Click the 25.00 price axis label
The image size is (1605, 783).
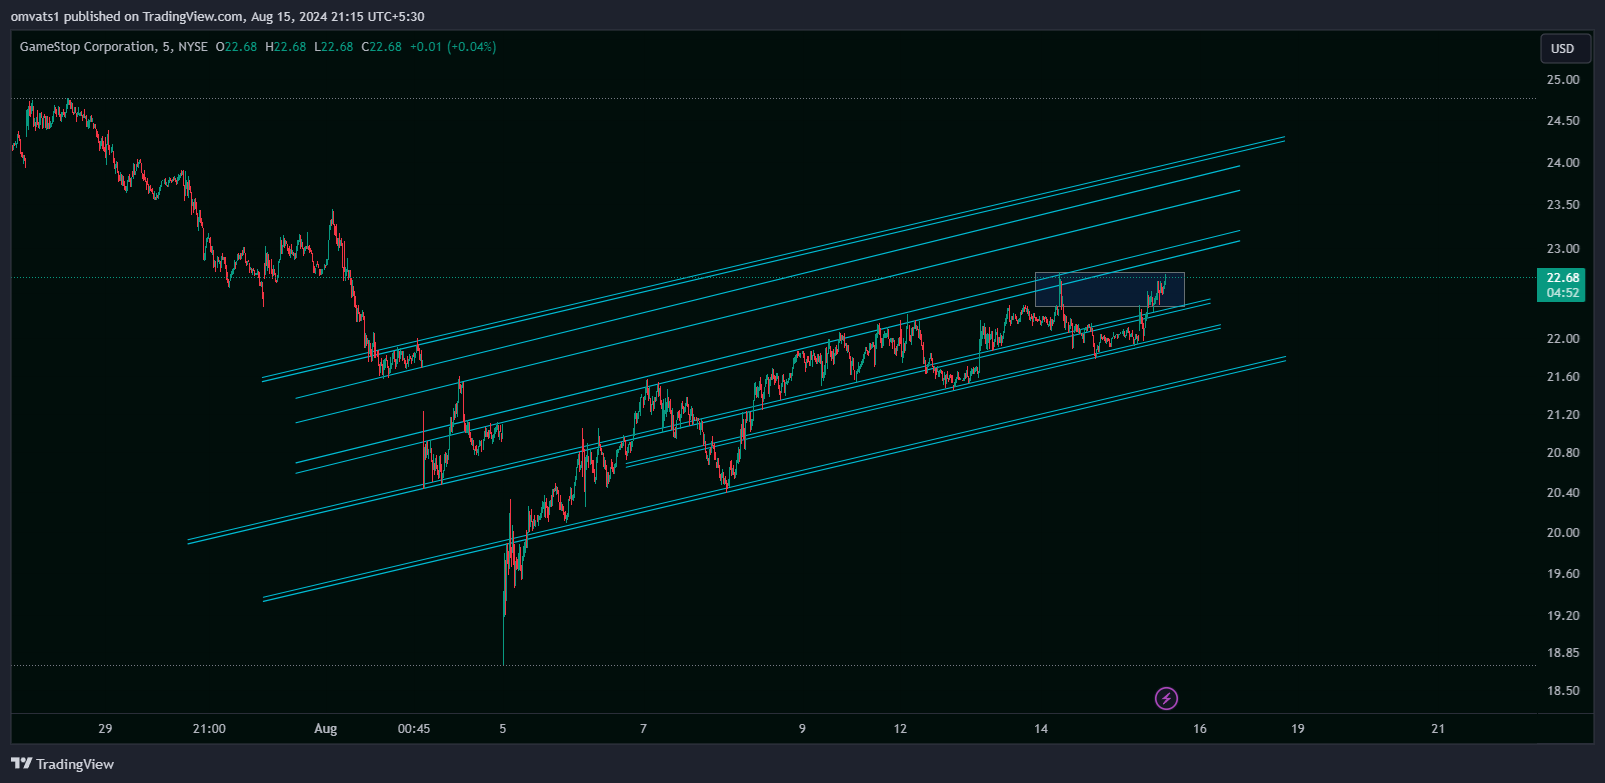(x=1563, y=80)
